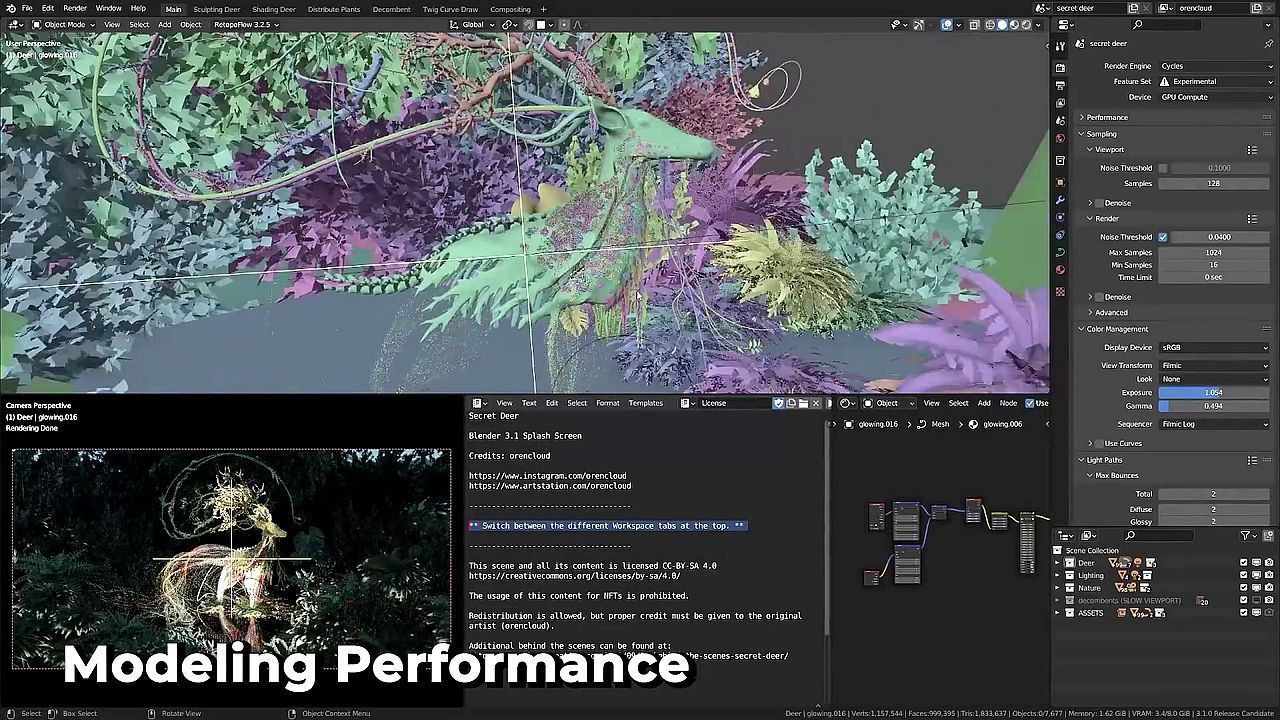Viewport: 1280px width, 720px height.
Task: Open the World properties tab icon
Action: (x=1060, y=139)
